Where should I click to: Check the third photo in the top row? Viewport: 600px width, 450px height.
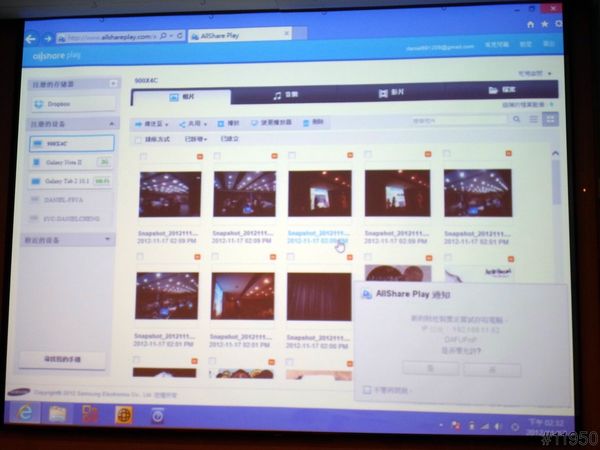pyautogui.click(x=292, y=155)
